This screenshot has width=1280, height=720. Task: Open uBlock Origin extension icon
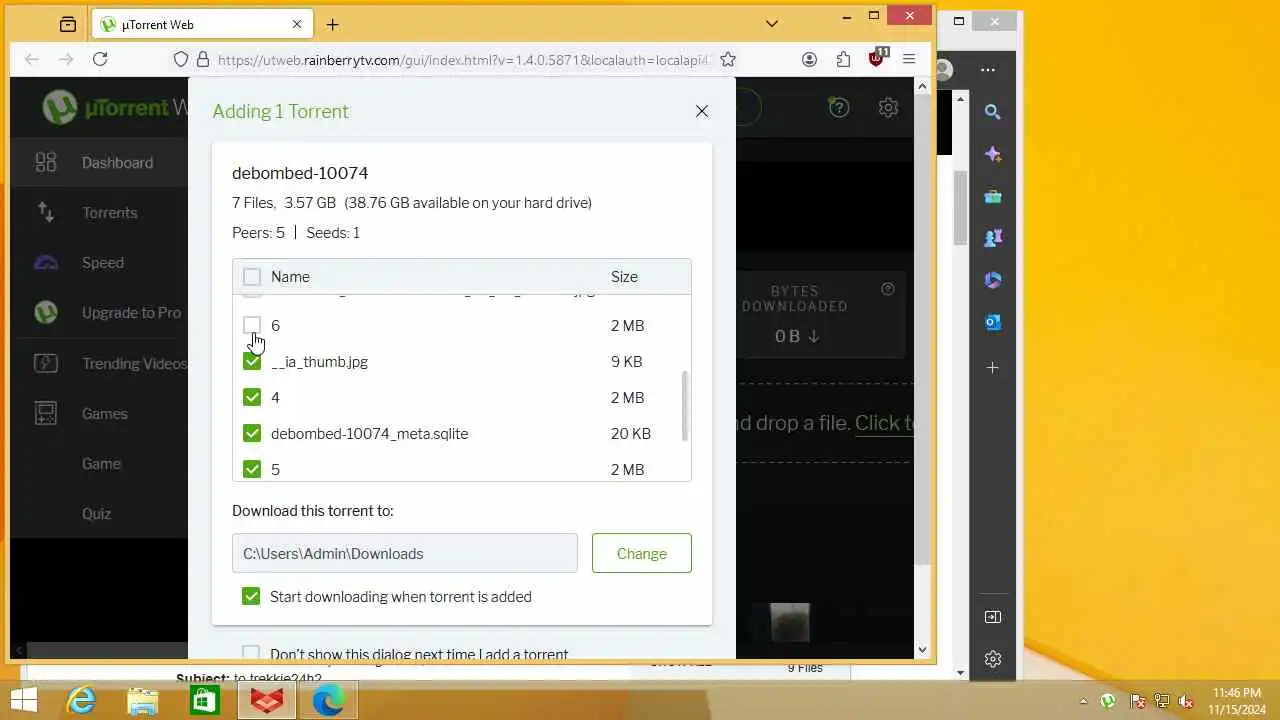pos(877,57)
